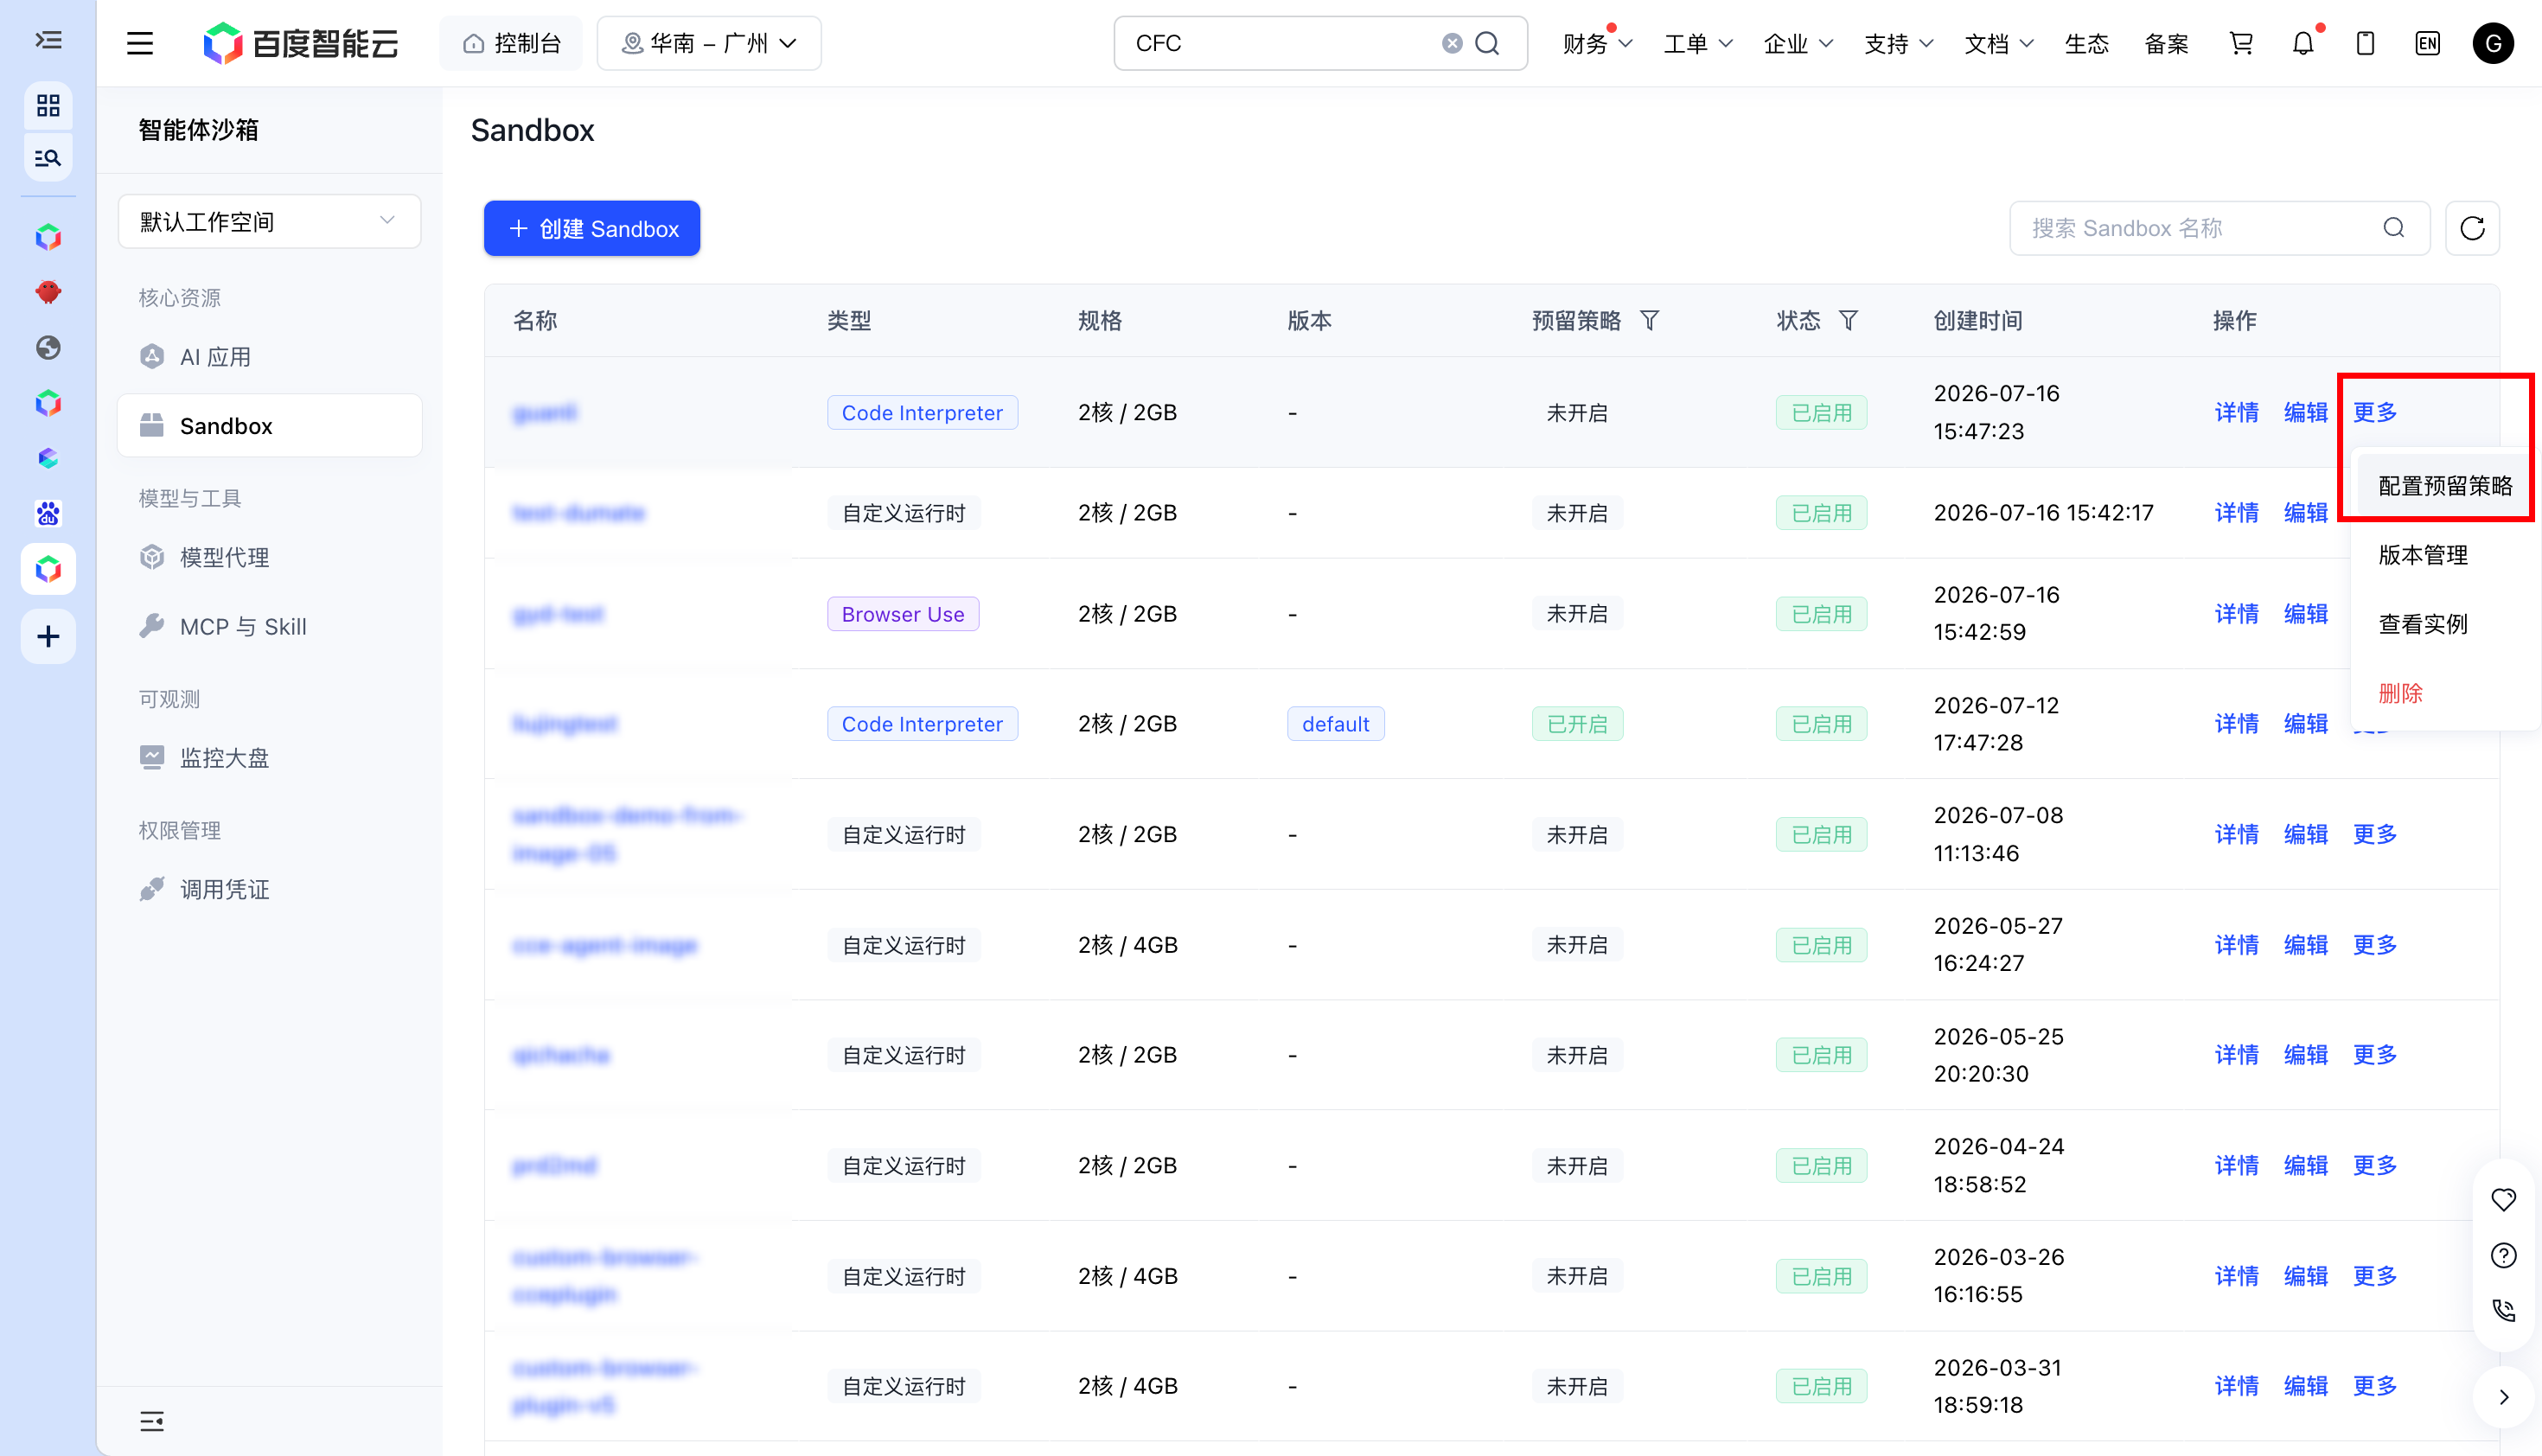The height and width of the screenshot is (1456, 2542).
Task: Refresh the Sandbox list
Action: point(2472,228)
